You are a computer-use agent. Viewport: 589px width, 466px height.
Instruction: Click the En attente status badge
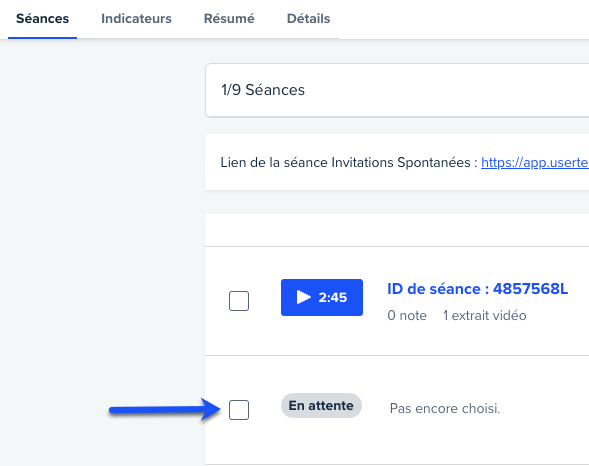[x=321, y=406]
